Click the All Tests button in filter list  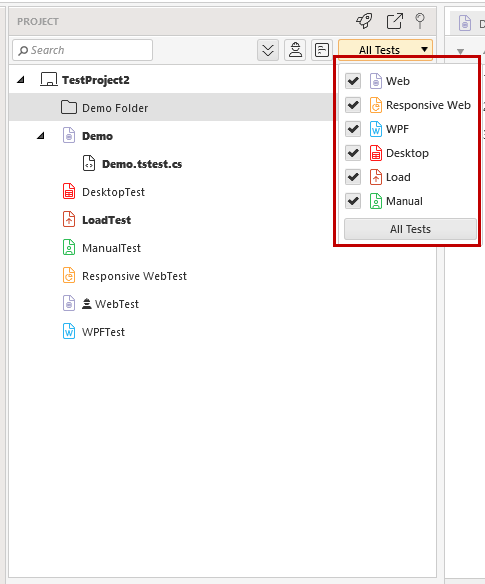click(x=410, y=229)
